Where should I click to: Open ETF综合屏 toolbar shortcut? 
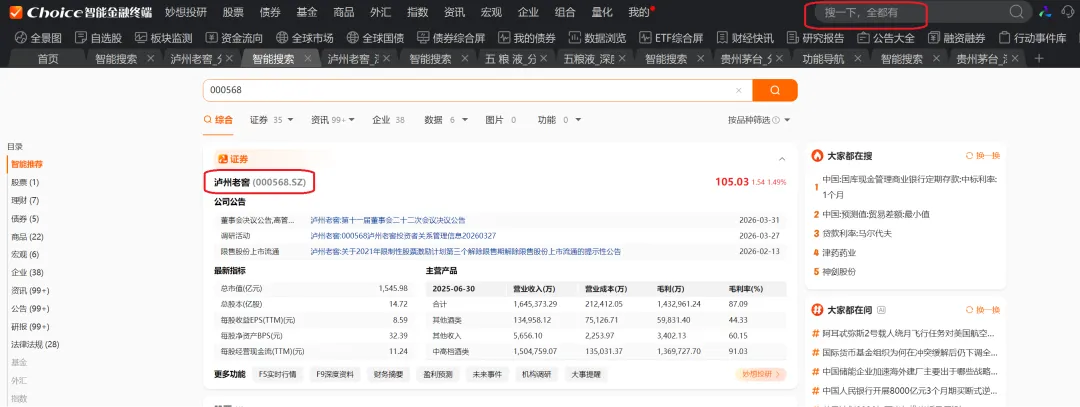click(671, 38)
